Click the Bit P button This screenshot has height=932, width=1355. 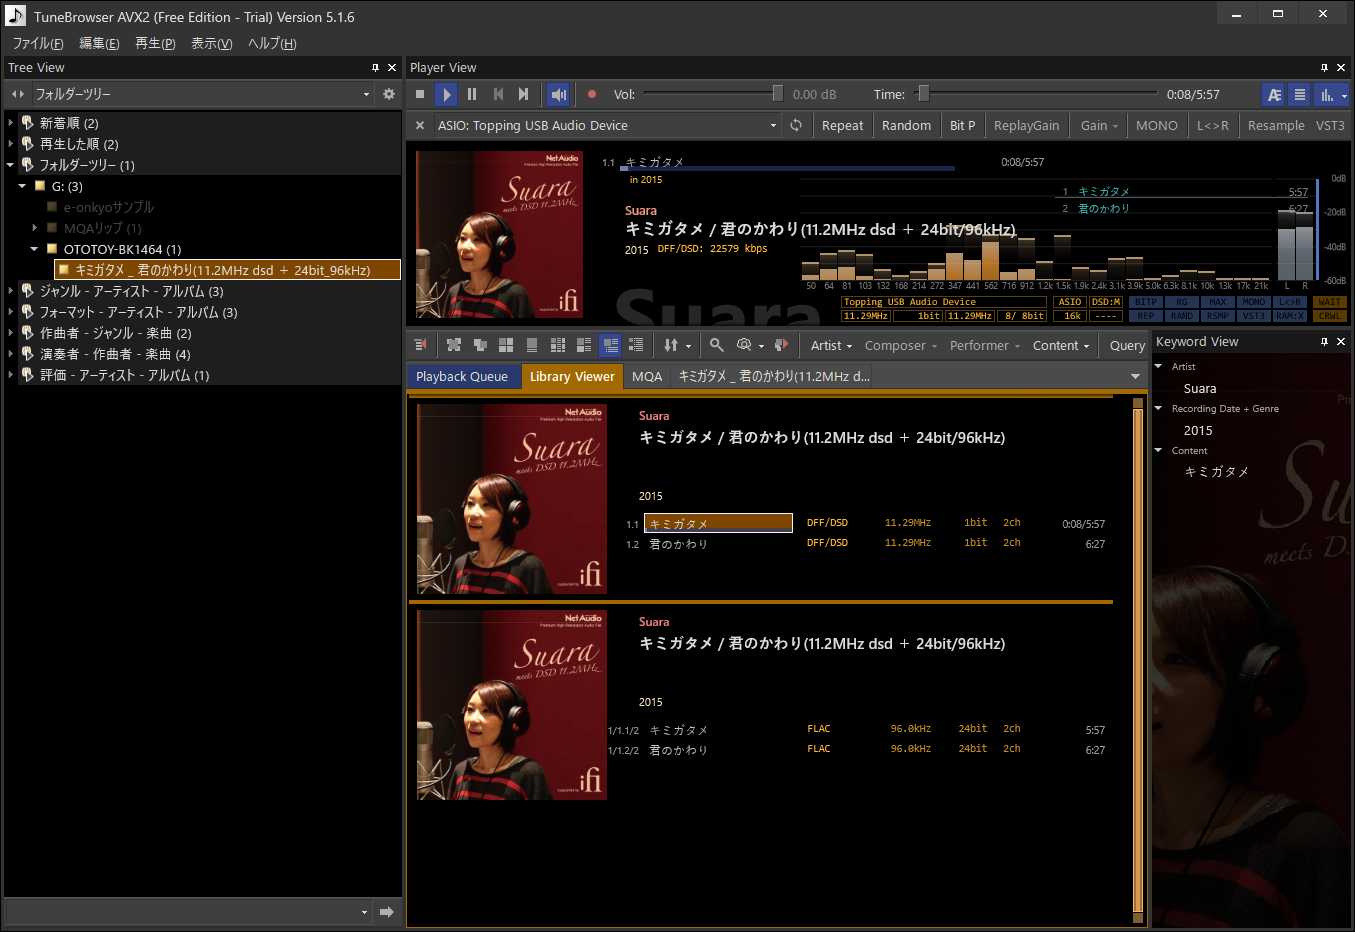(x=962, y=125)
